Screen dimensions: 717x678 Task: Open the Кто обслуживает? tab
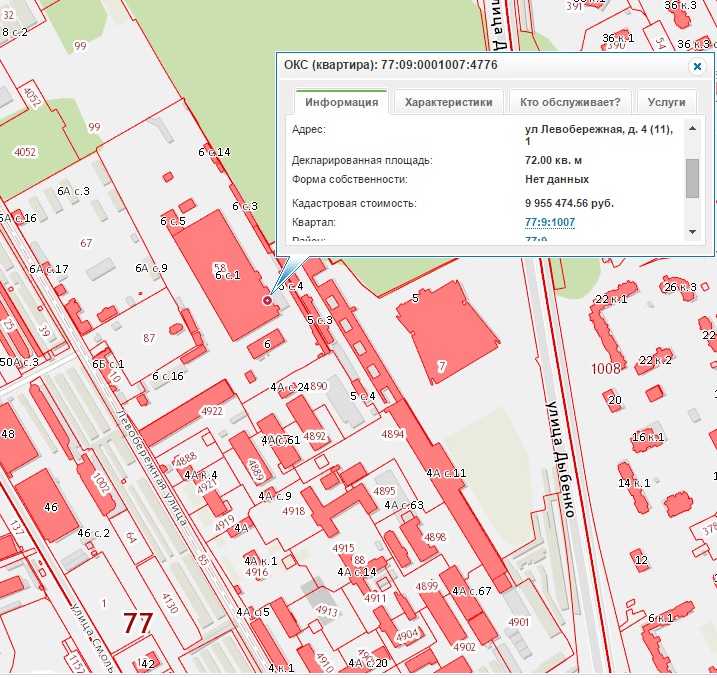[x=570, y=102]
